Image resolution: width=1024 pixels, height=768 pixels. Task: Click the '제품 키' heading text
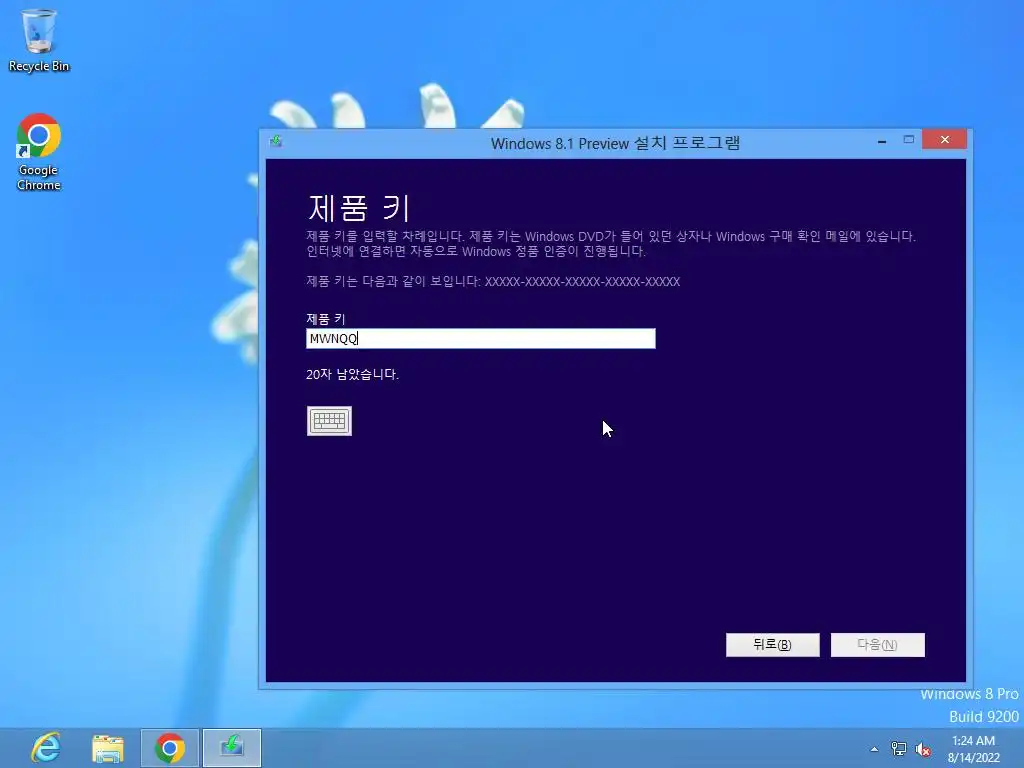coord(359,208)
